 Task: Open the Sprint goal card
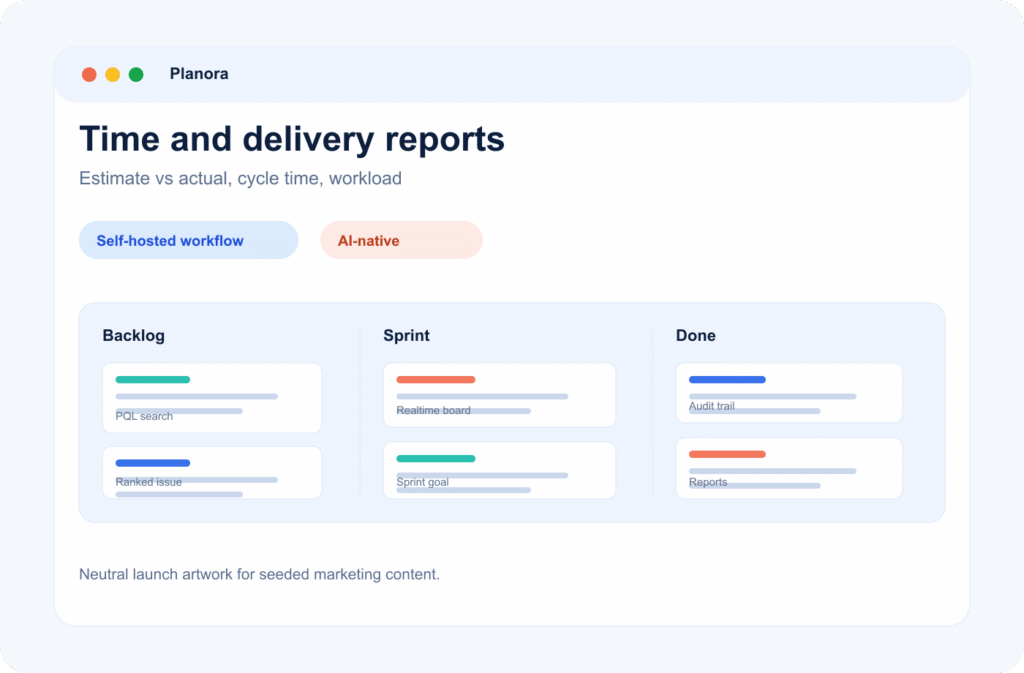500,471
